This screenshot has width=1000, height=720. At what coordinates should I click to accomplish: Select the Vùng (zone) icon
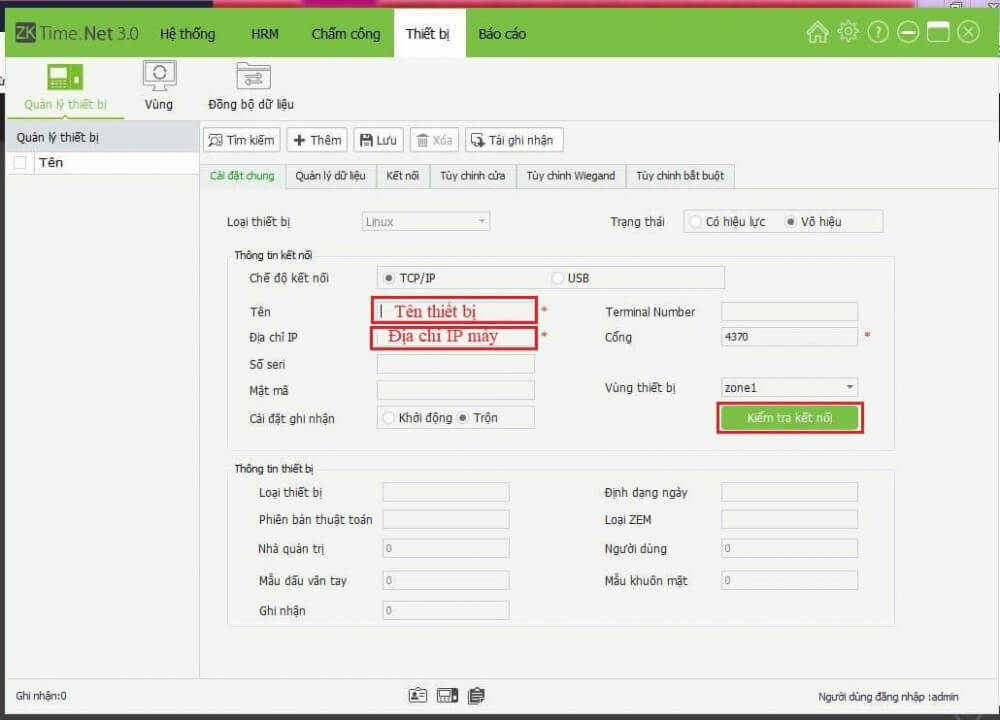coord(160,75)
